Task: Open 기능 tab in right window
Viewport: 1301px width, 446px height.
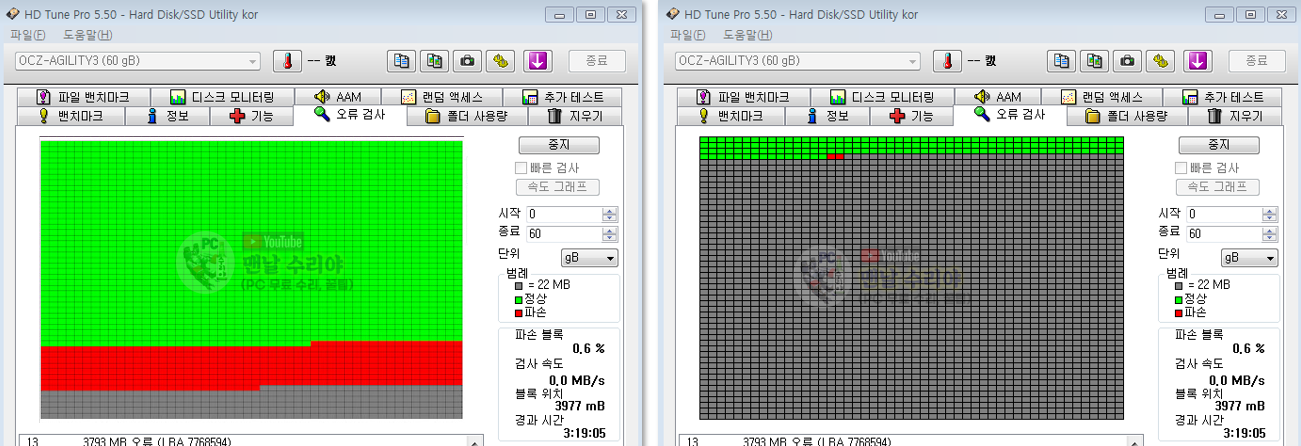Action: click(912, 116)
